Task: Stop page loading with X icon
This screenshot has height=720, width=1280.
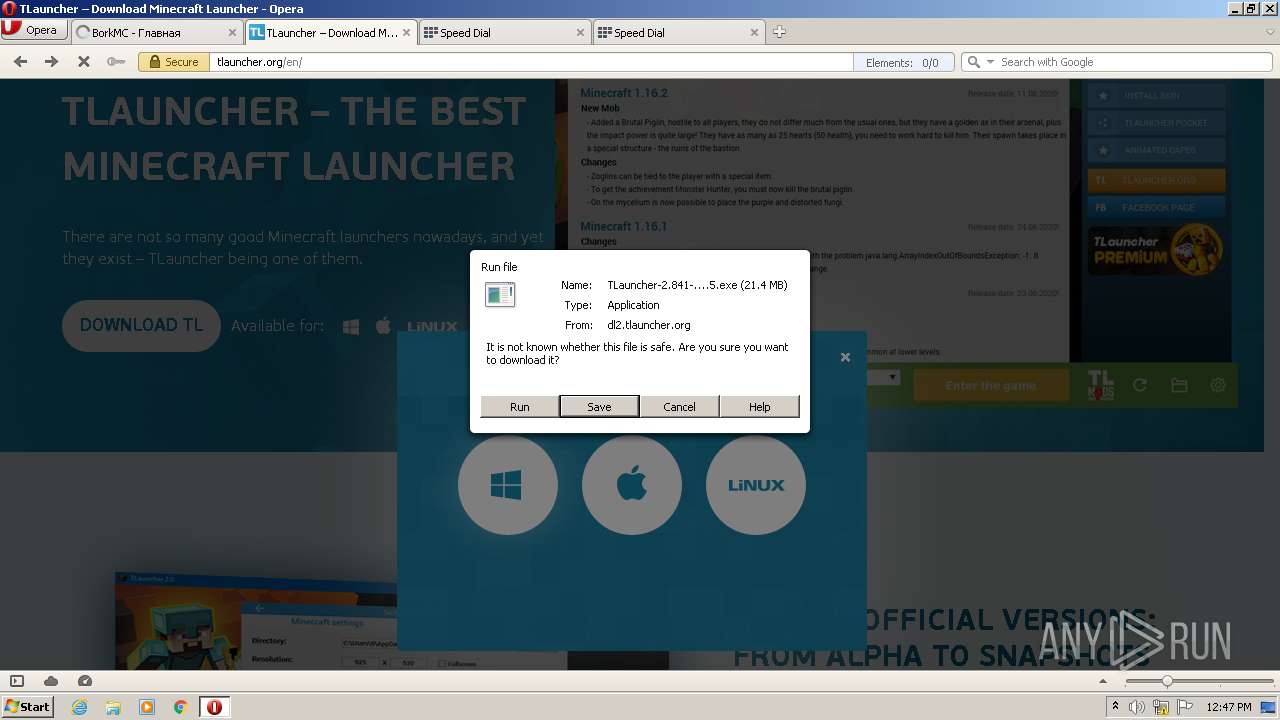Action: (x=84, y=62)
